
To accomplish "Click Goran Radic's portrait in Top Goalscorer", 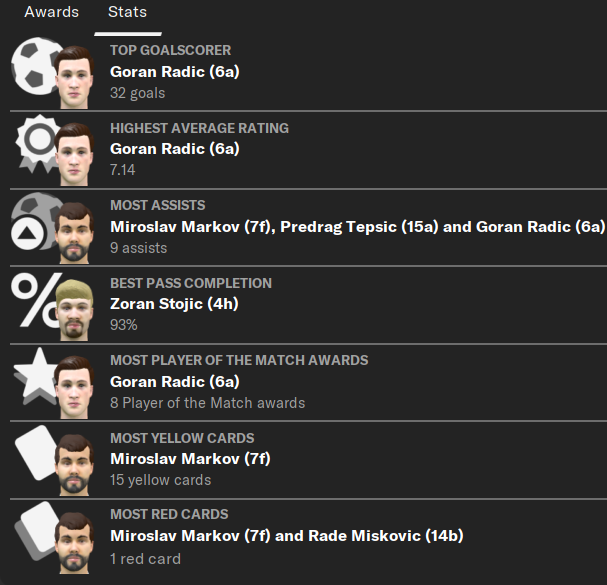I will (74, 77).
